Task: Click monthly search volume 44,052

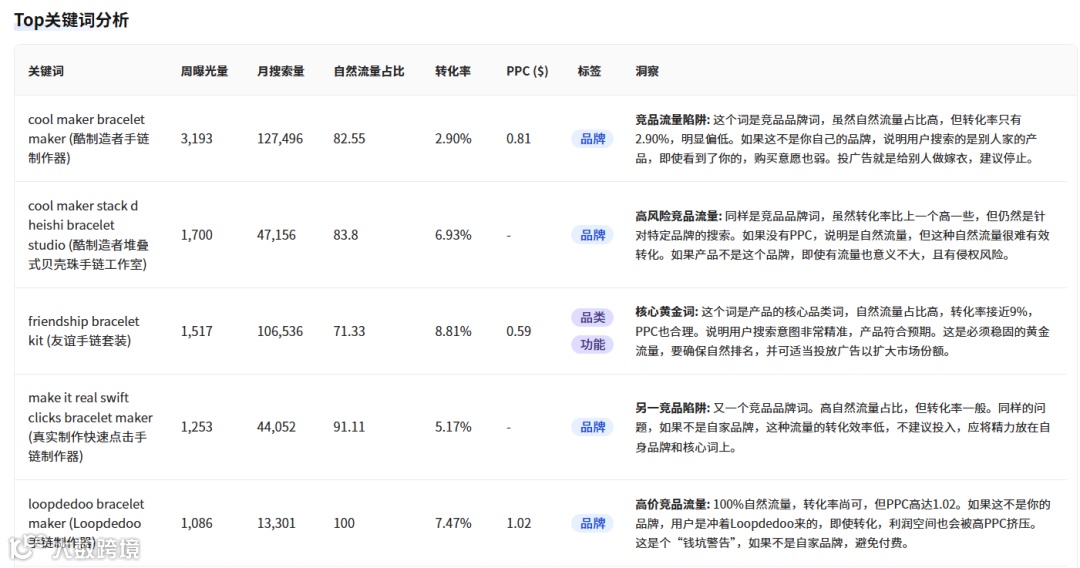Action: pos(276,427)
